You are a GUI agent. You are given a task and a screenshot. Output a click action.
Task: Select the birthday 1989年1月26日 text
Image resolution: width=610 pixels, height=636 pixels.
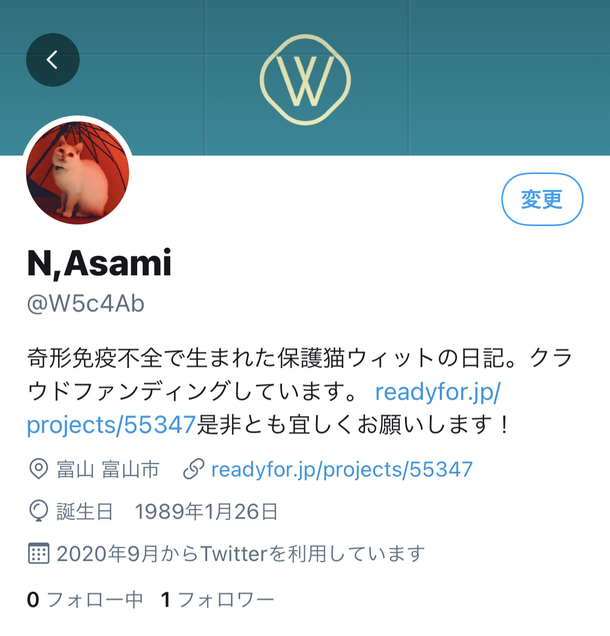pos(206,511)
